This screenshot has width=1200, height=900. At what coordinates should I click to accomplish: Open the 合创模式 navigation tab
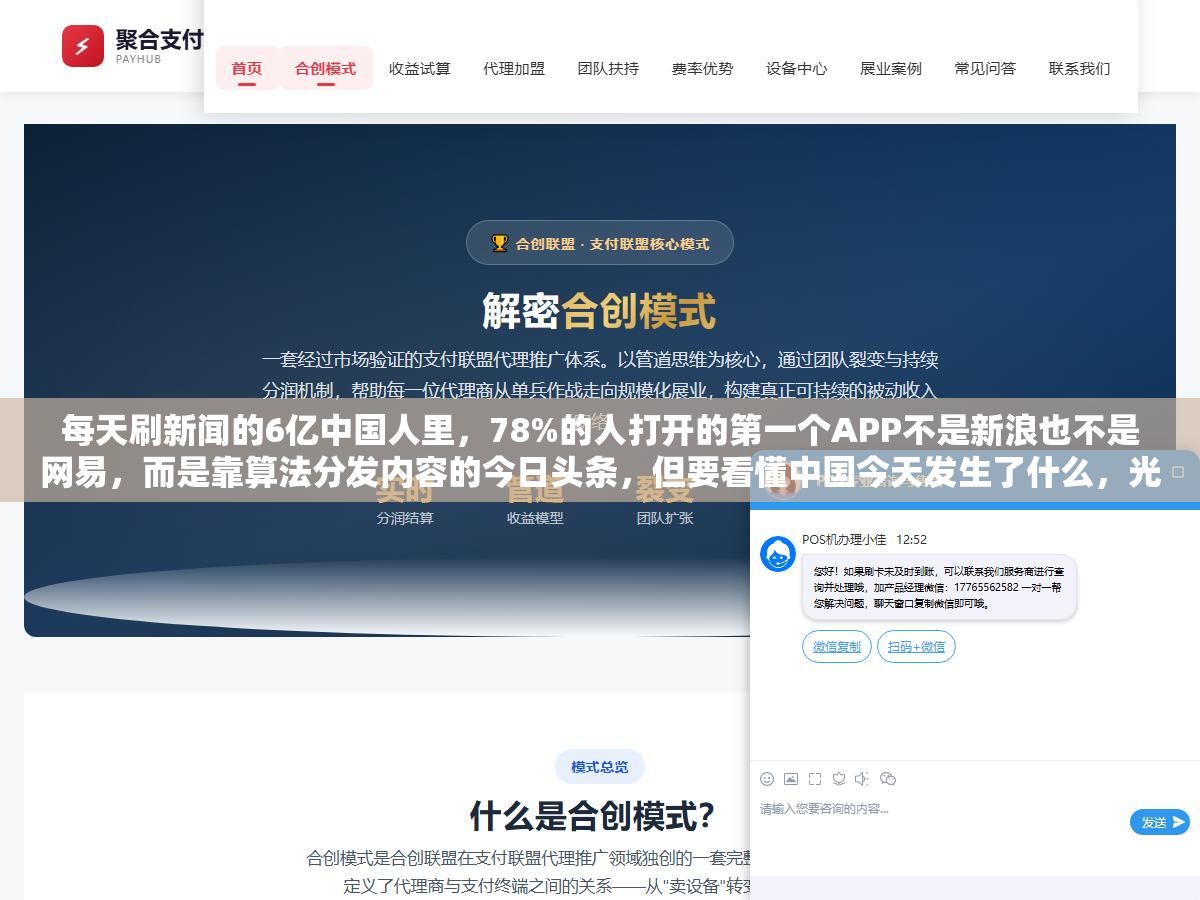(326, 68)
